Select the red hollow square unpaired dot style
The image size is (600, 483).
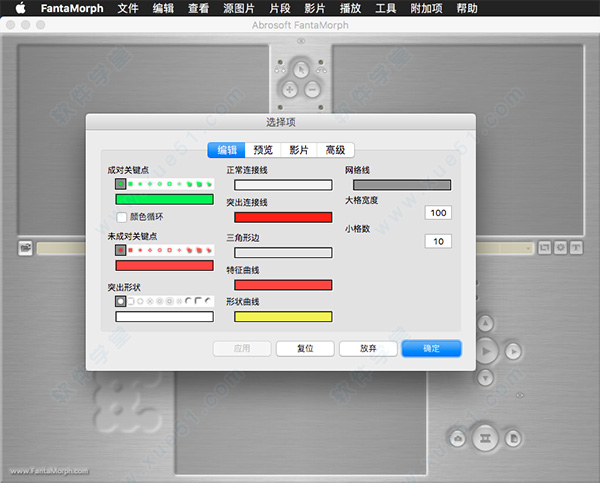[169, 250]
